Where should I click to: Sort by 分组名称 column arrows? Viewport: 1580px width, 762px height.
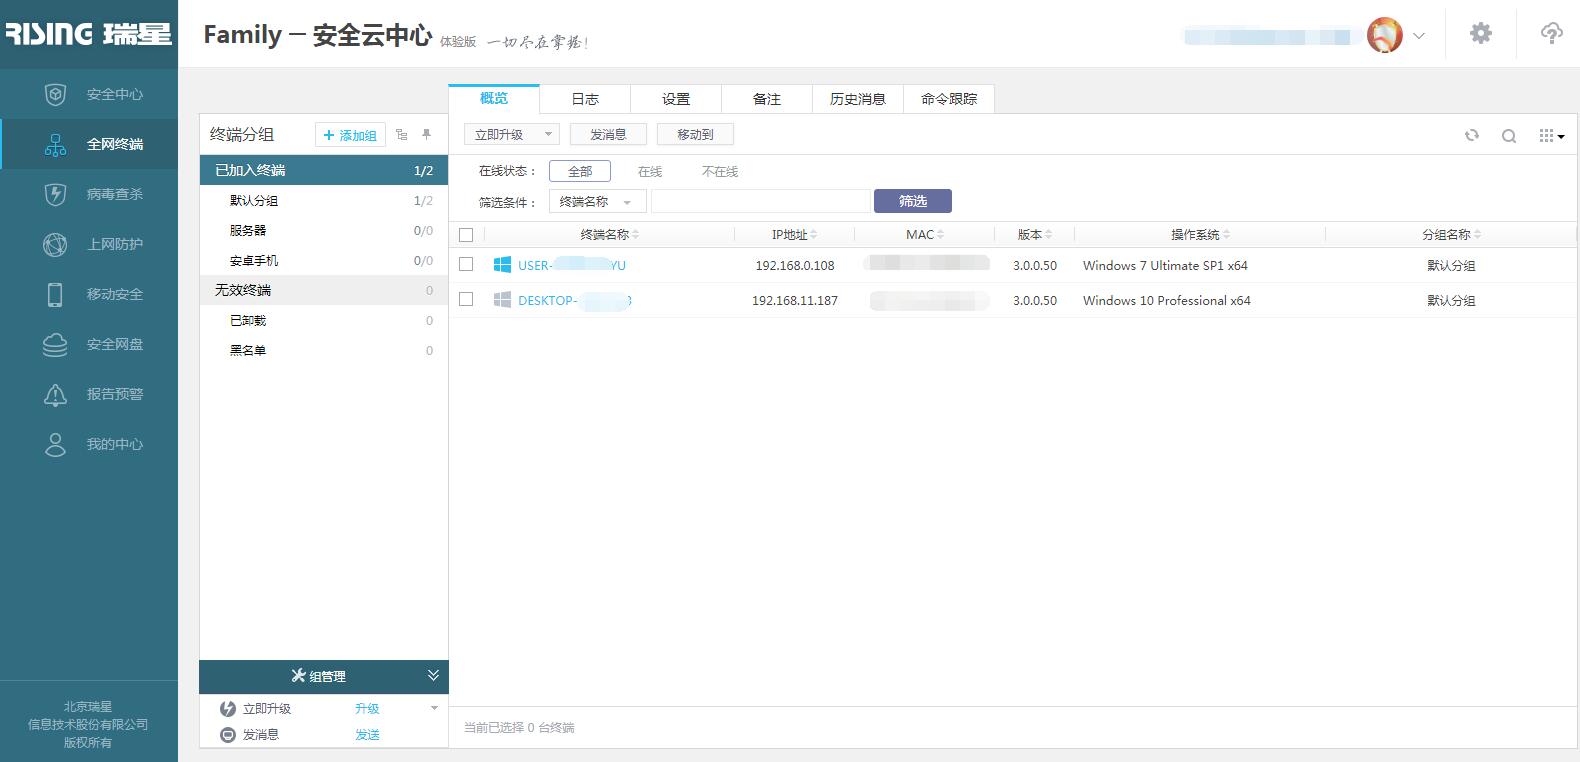click(1477, 235)
